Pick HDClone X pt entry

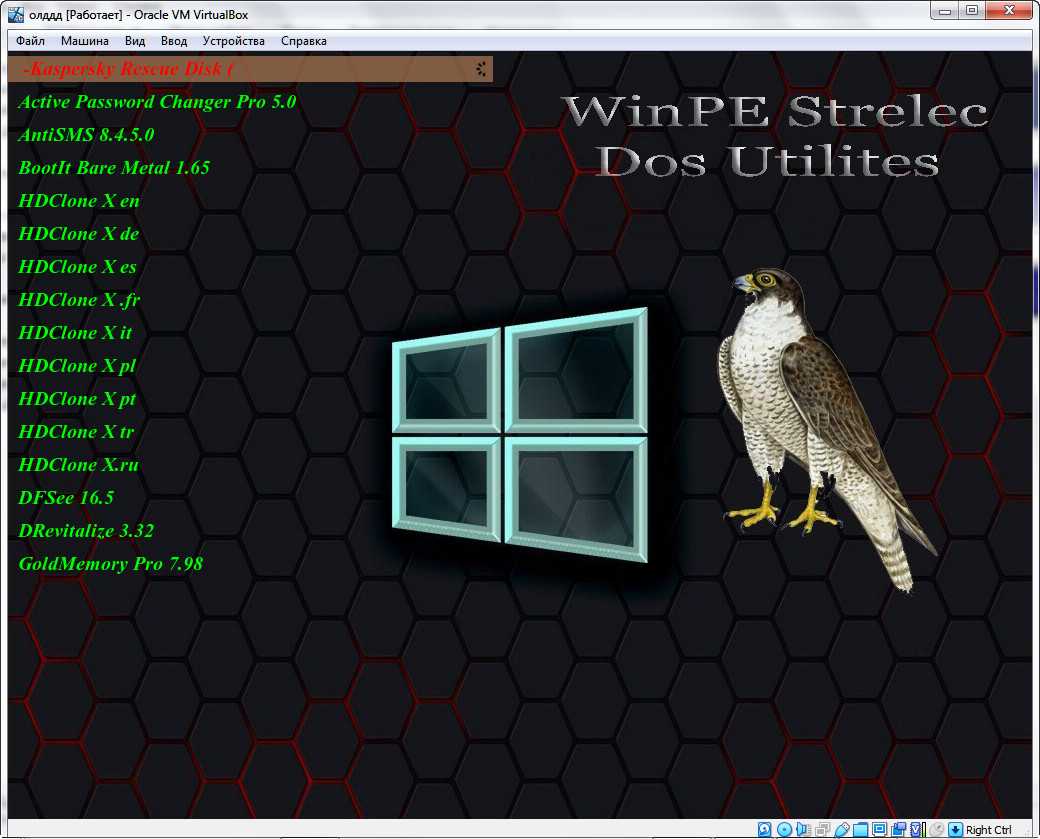[77, 399]
